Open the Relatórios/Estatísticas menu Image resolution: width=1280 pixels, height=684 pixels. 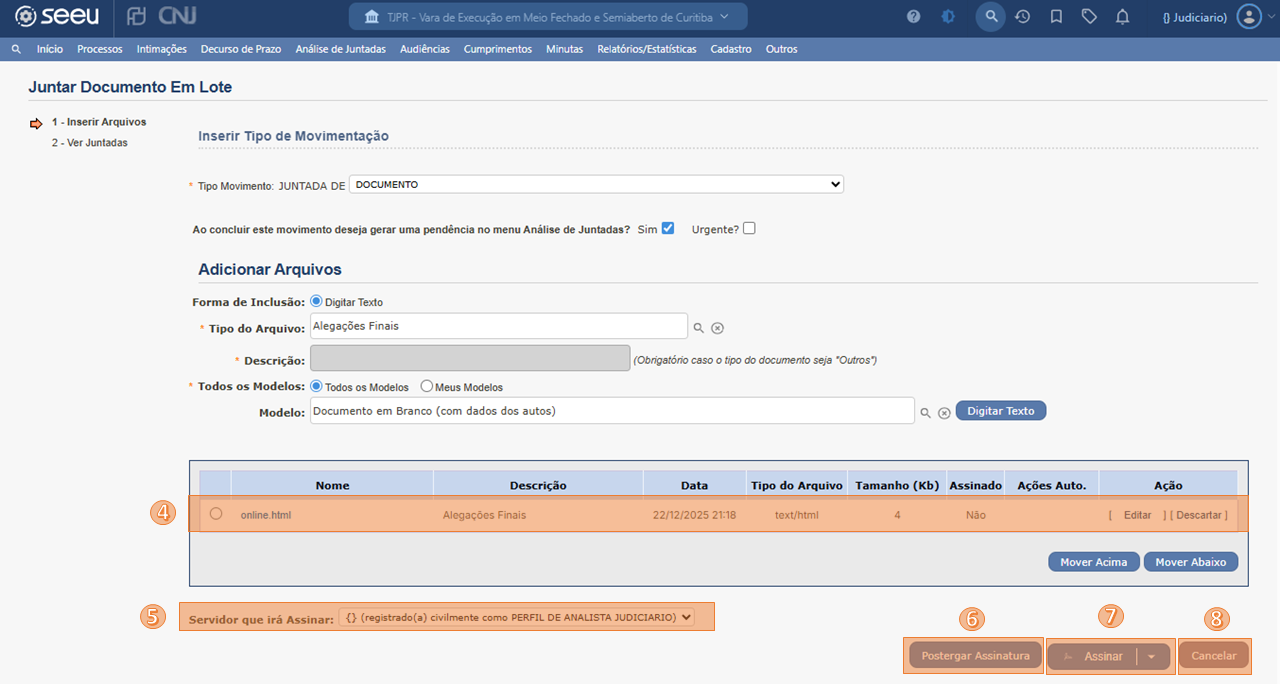click(646, 49)
